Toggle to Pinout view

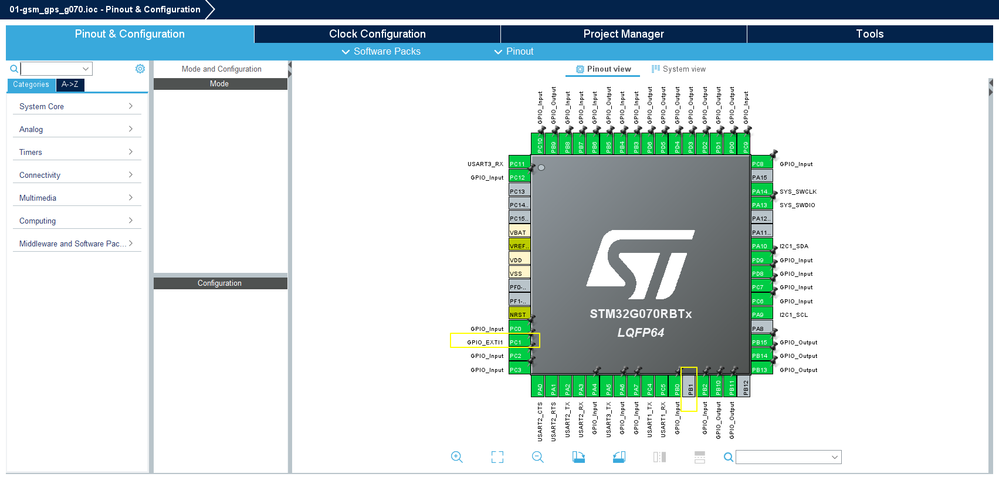coord(603,69)
